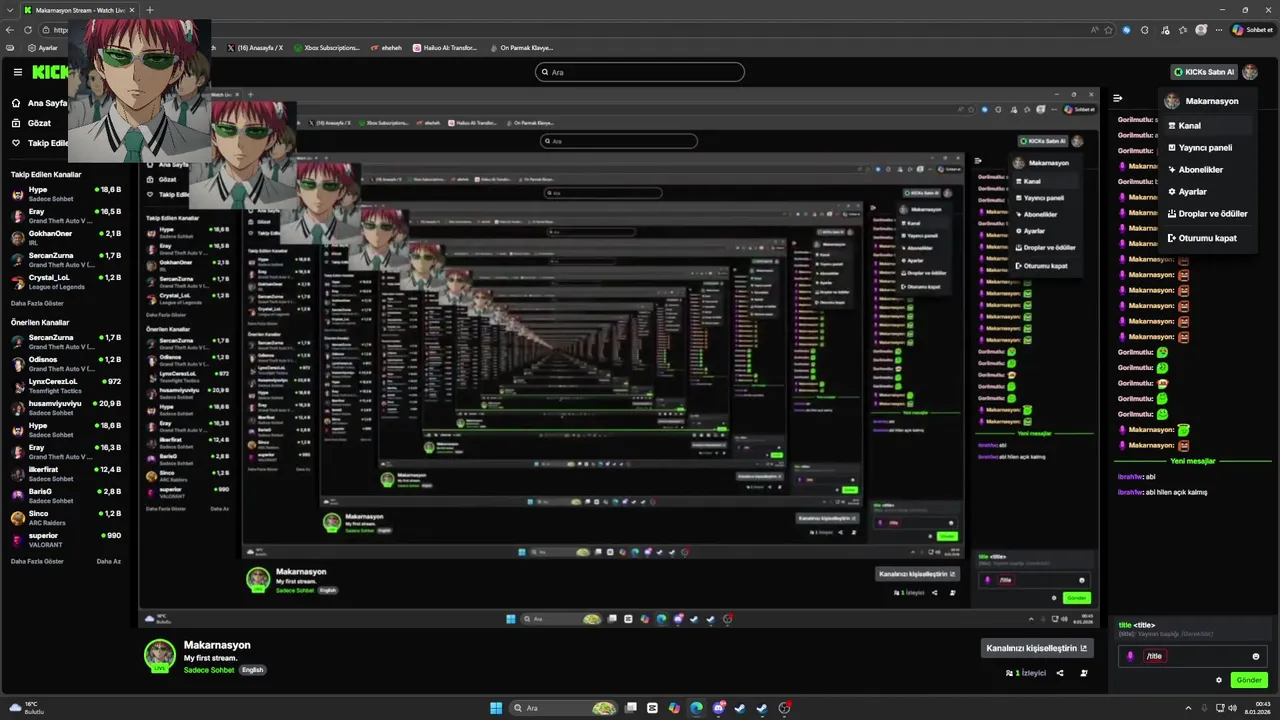This screenshot has height=720, width=1280.
Task: Open the profile avatar in Kick header
Action: (x=1250, y=72)
